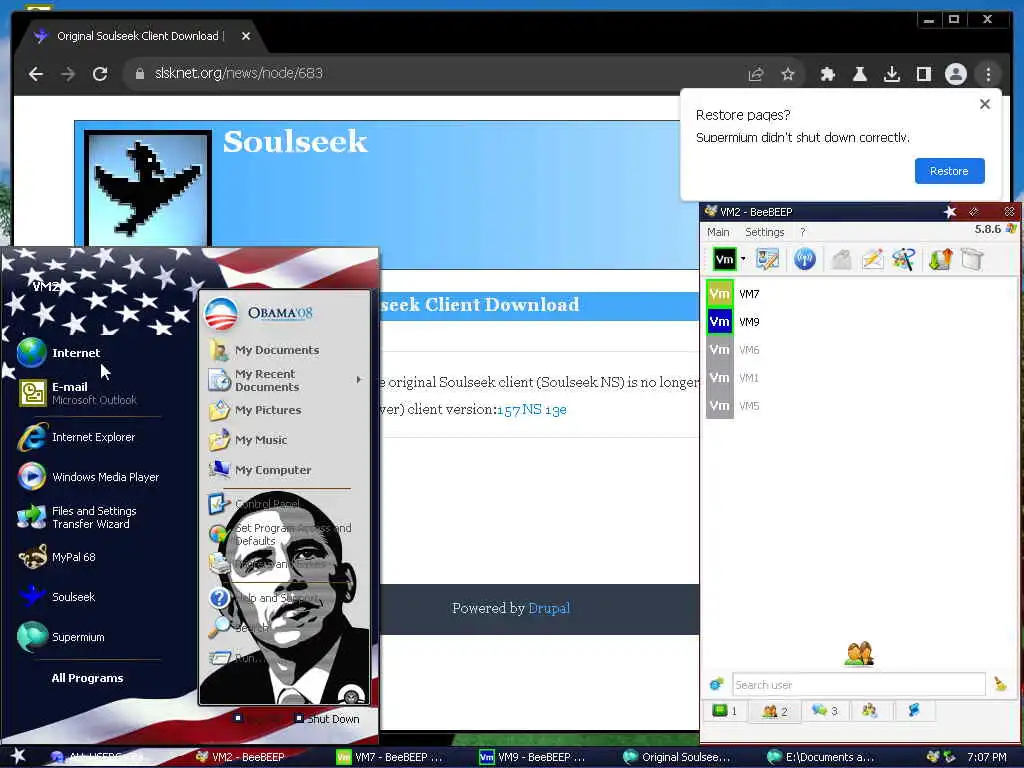
Task: Click the blue broadcast network icon in BeeBEEP
Action: (805, 259)
